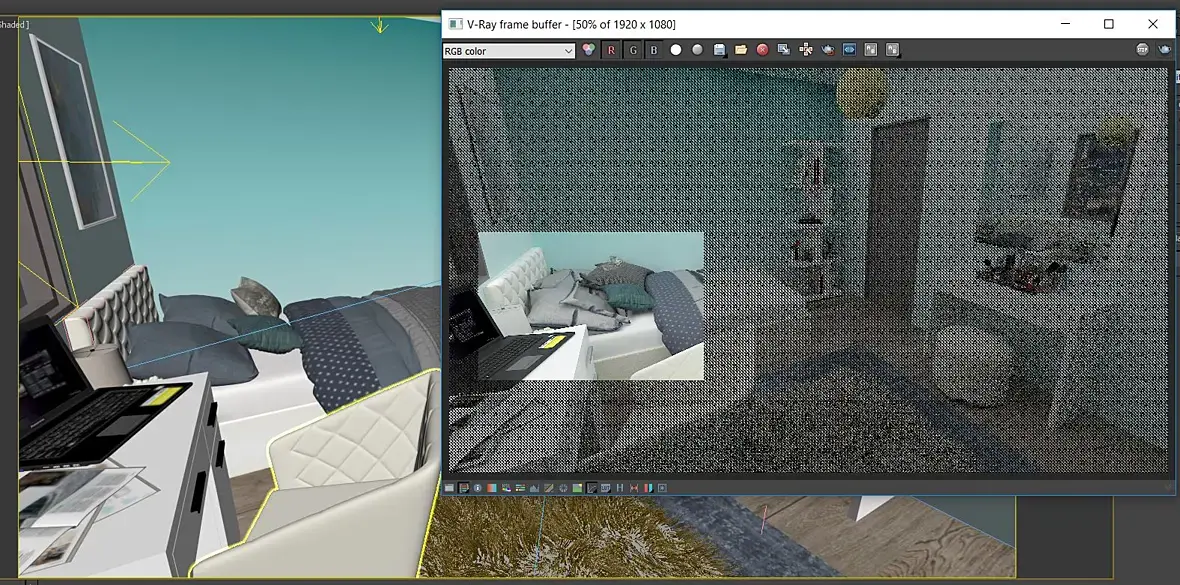Viewport: 1180px width, 585px height.
Task: Switch to alpha channel white circle
Action: tap(676, 50)
